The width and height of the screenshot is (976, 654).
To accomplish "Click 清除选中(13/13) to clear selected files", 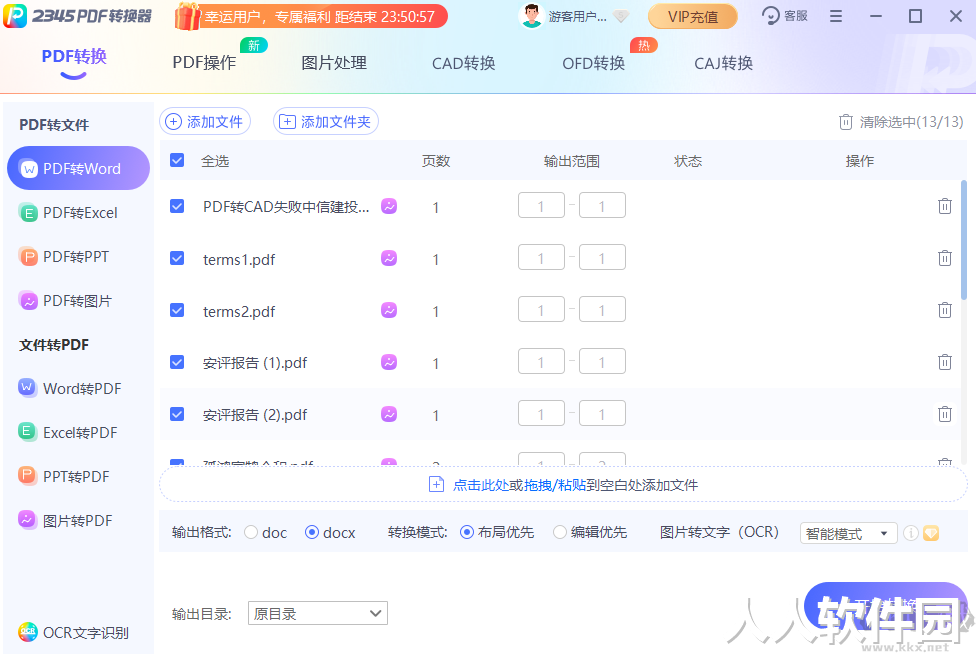I will [901, 122].
